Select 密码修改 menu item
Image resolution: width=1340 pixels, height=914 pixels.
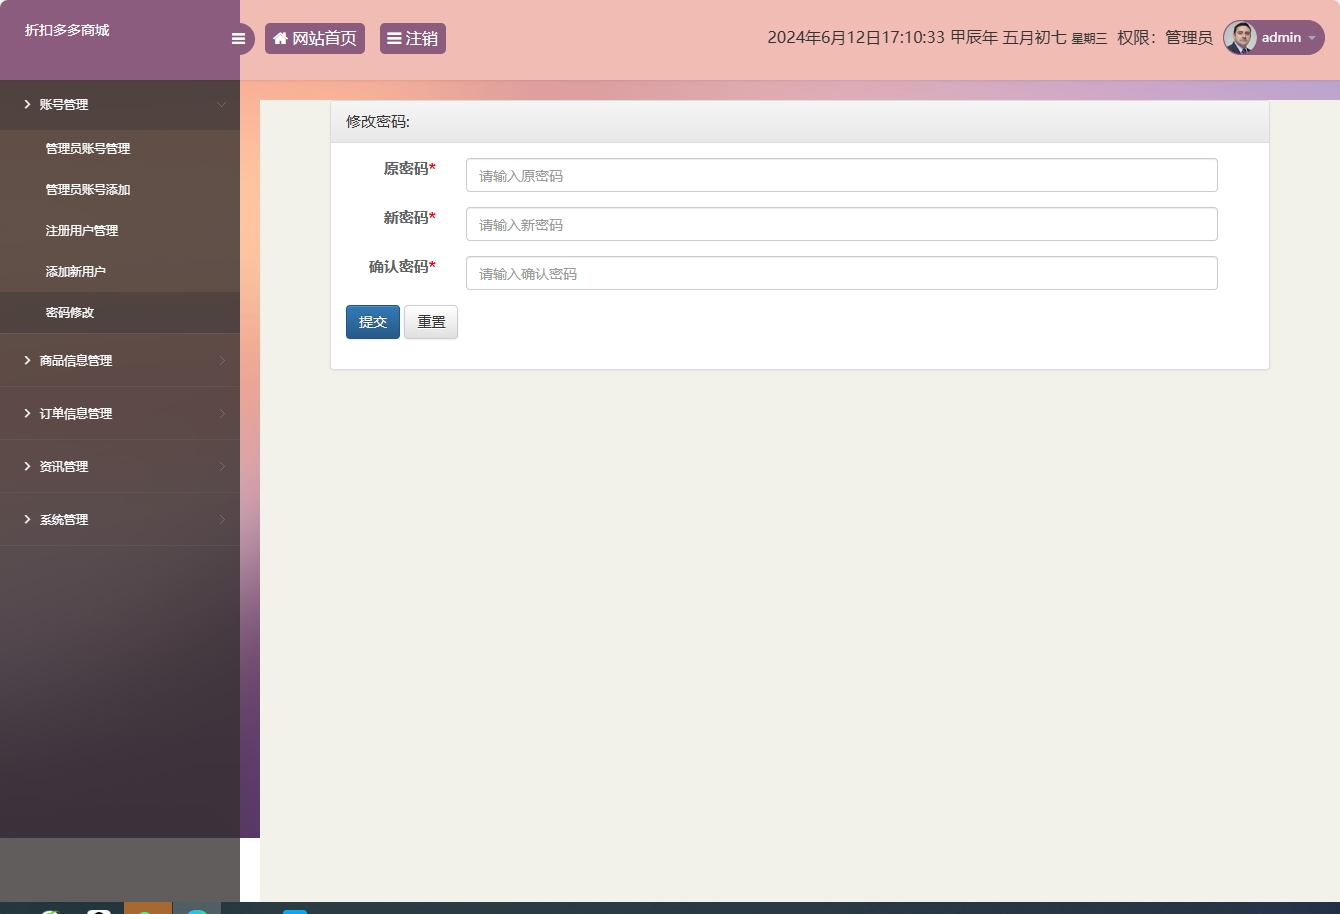(120, 312)
